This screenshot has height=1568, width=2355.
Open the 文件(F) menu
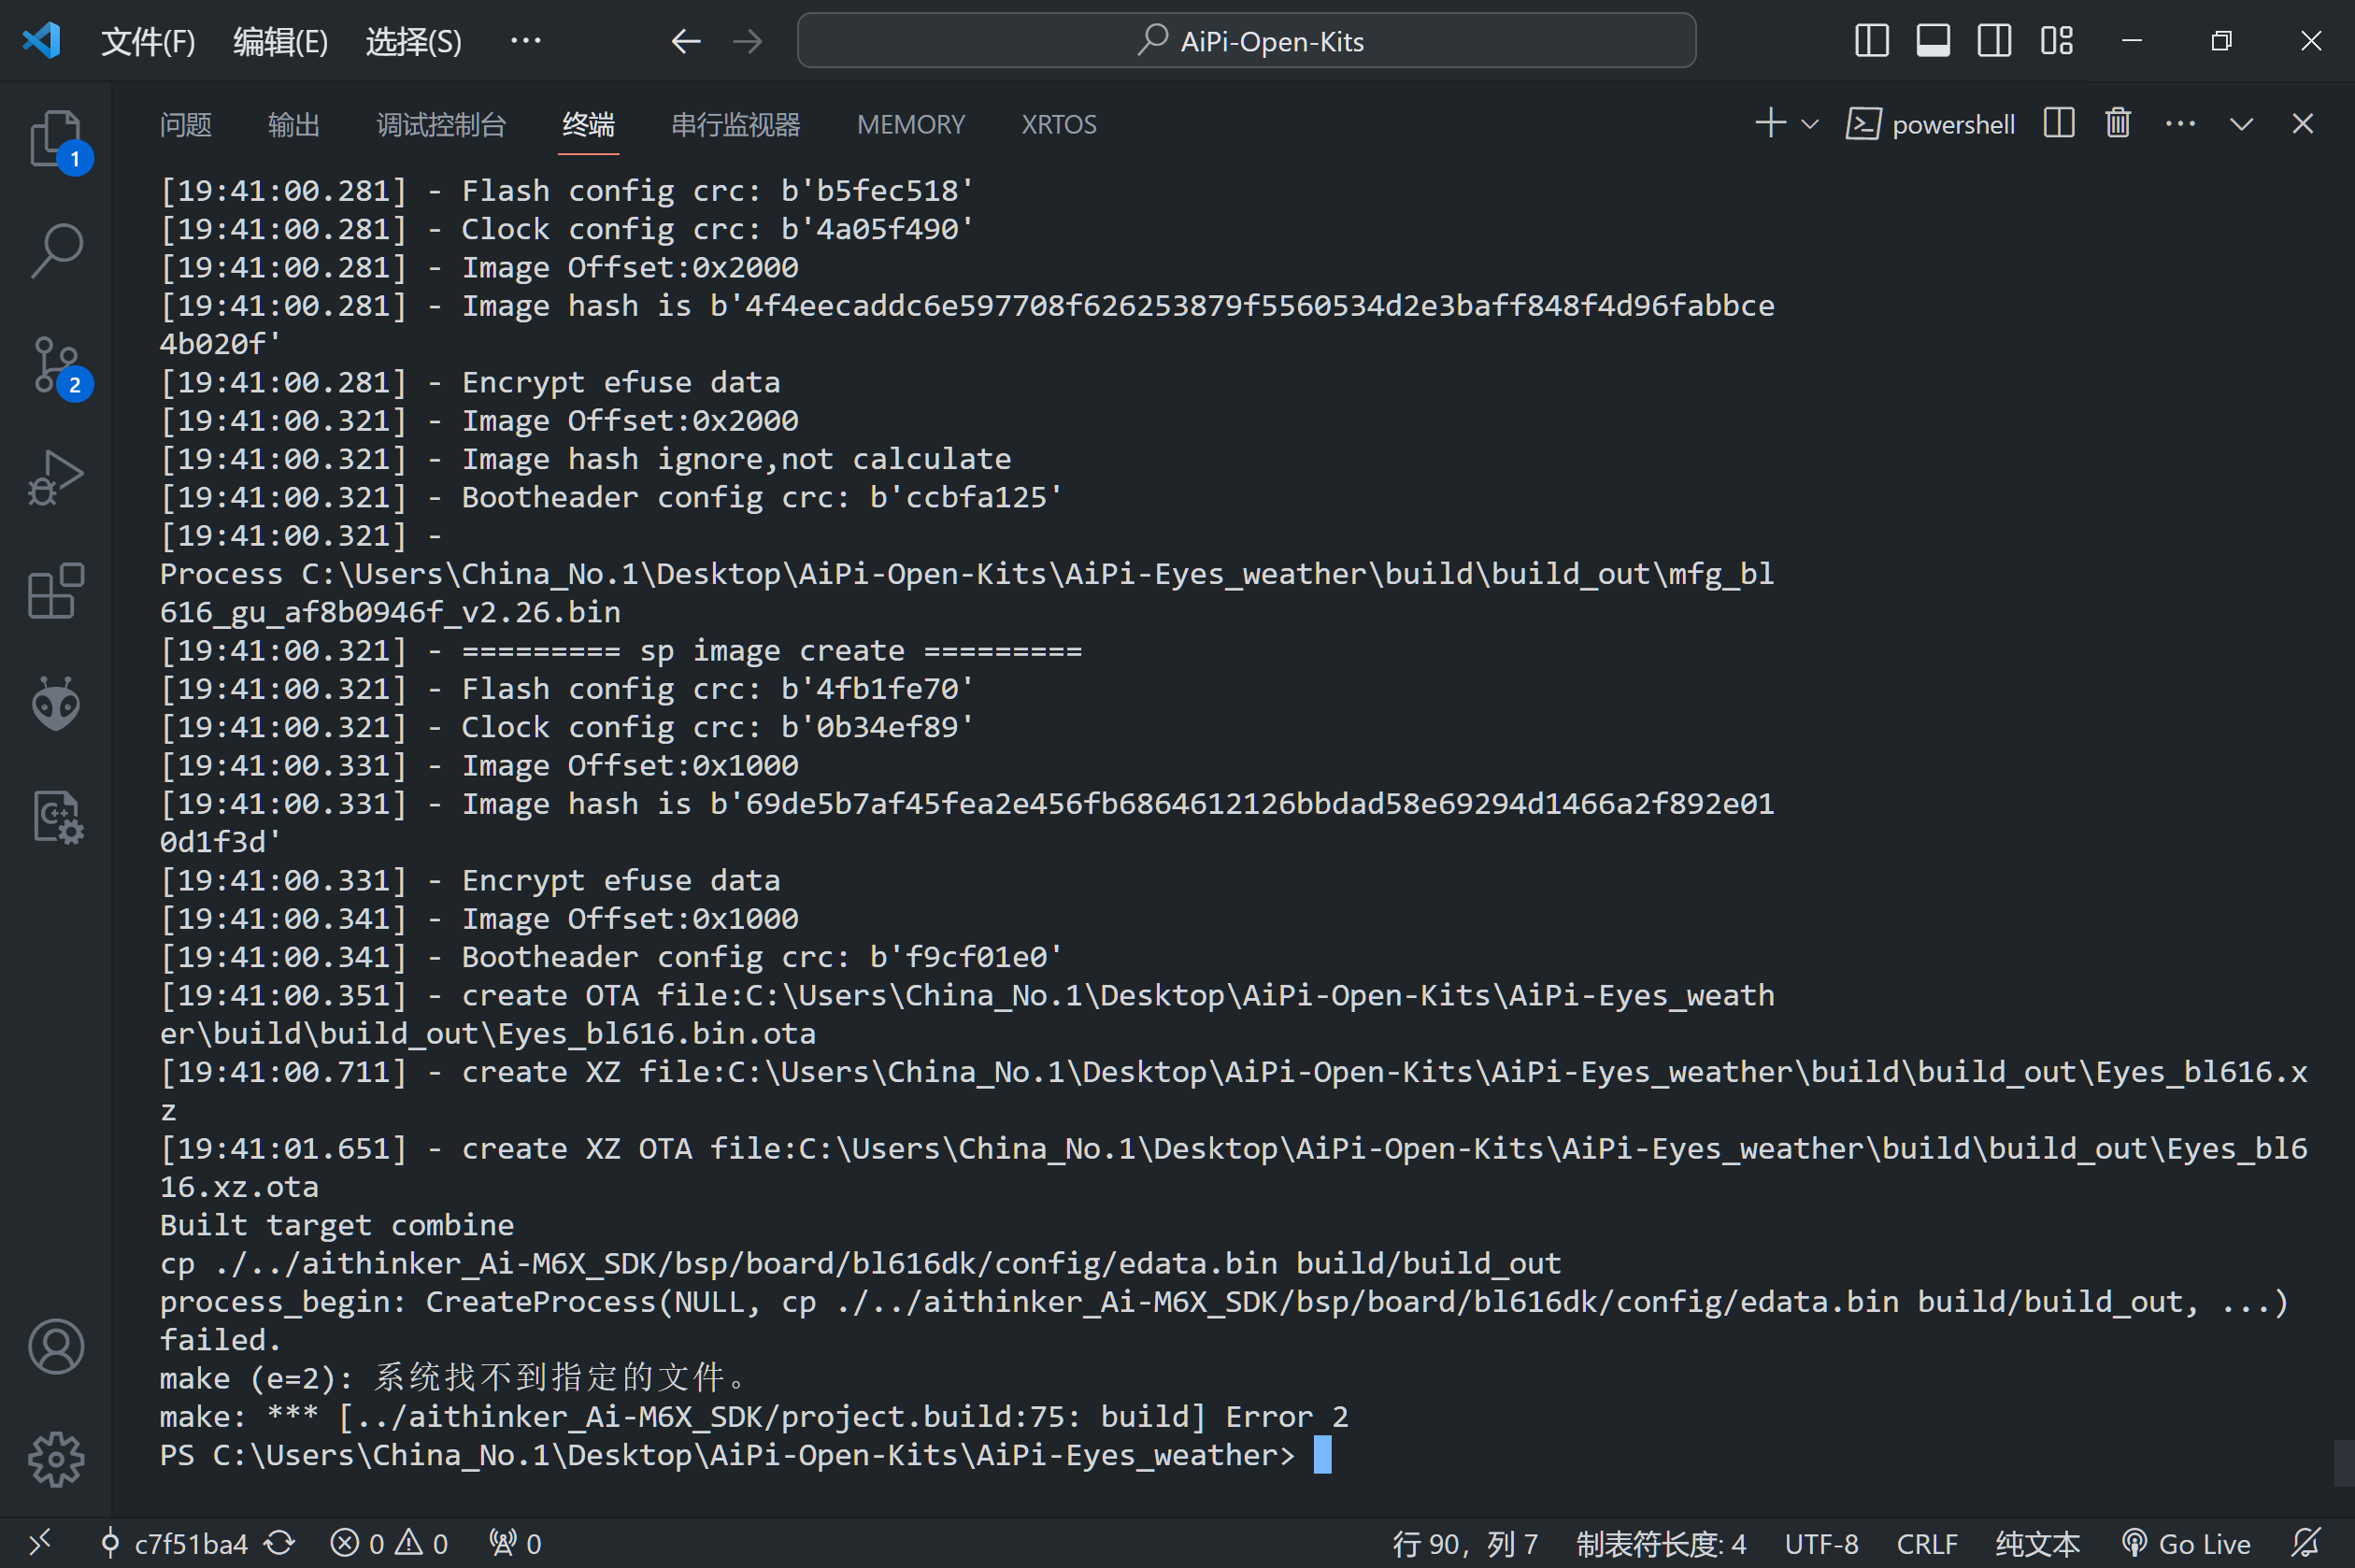pos(148,41)
